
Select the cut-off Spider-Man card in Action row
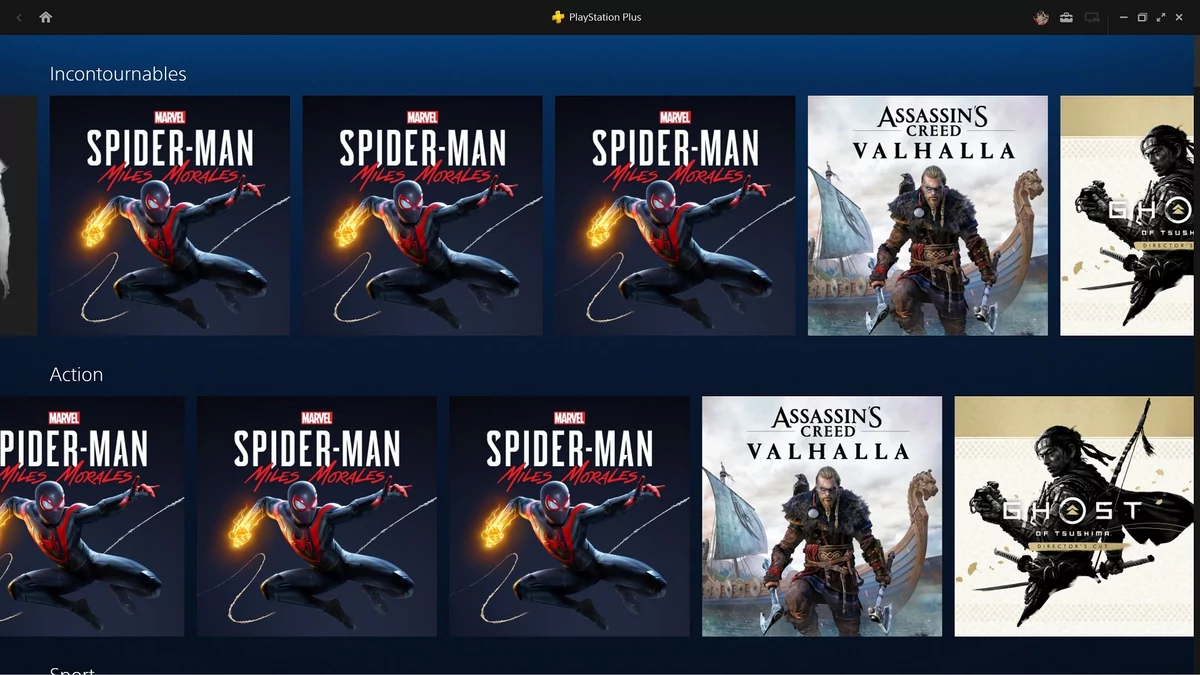[x=92, y=516]
